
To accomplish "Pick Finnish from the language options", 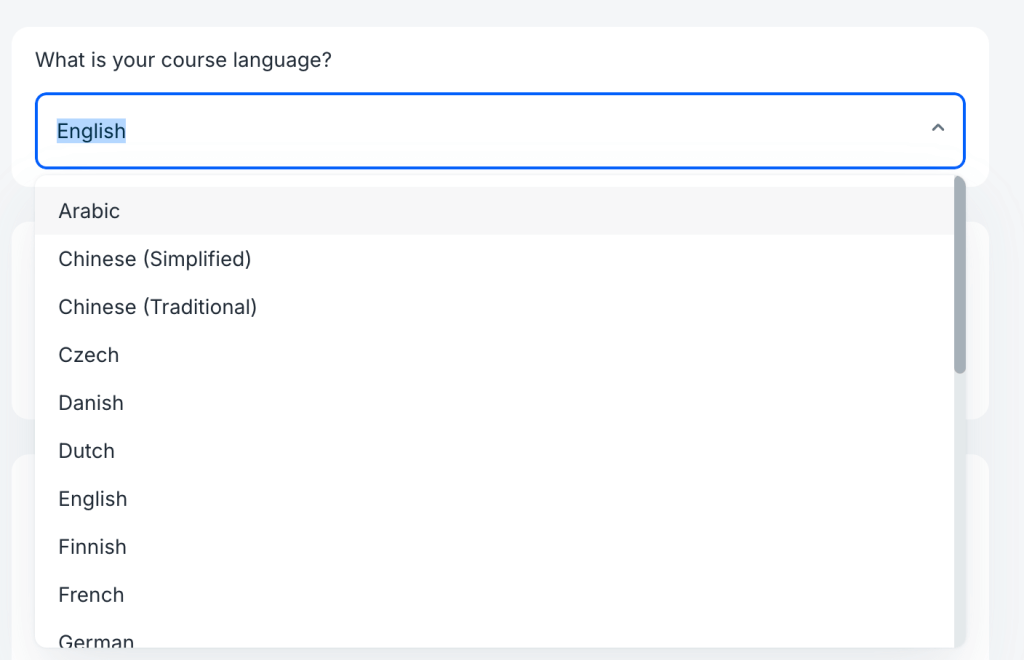I will click(92, 547).
